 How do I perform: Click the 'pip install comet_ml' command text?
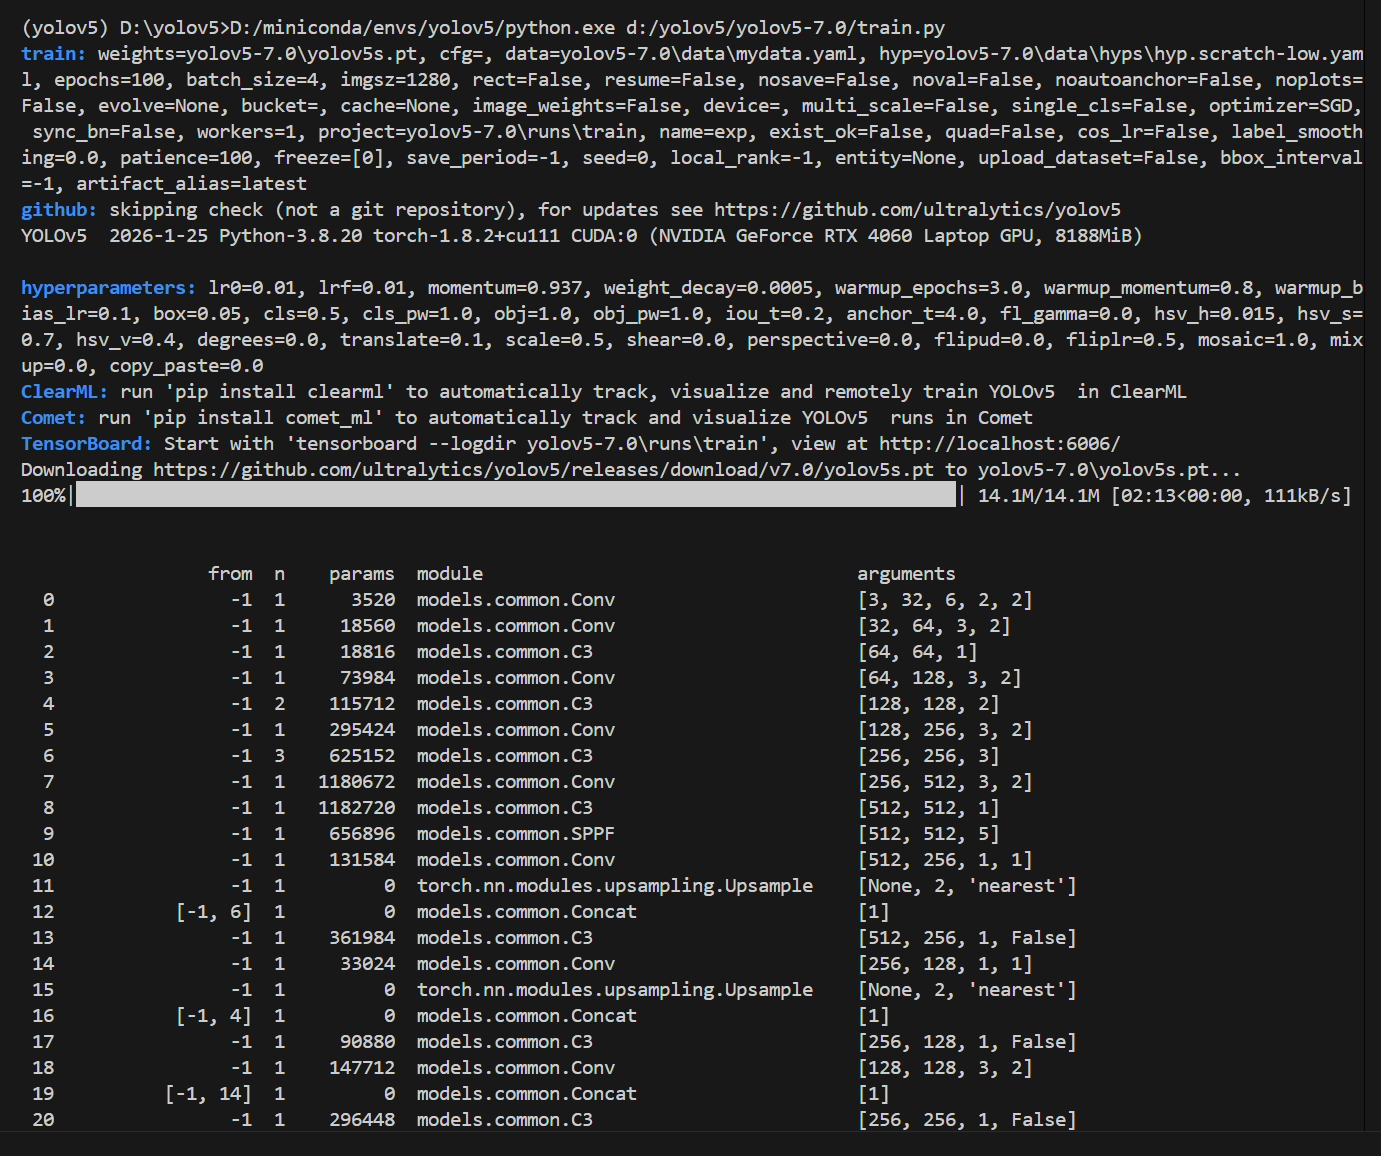263,418
